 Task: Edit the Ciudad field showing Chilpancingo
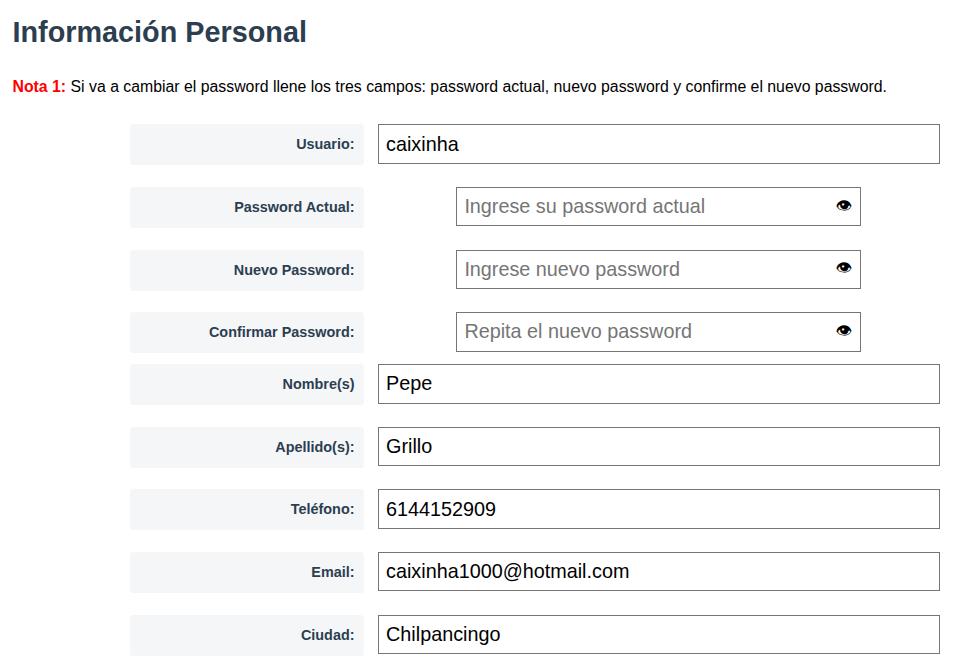click(x=658, y=634)
